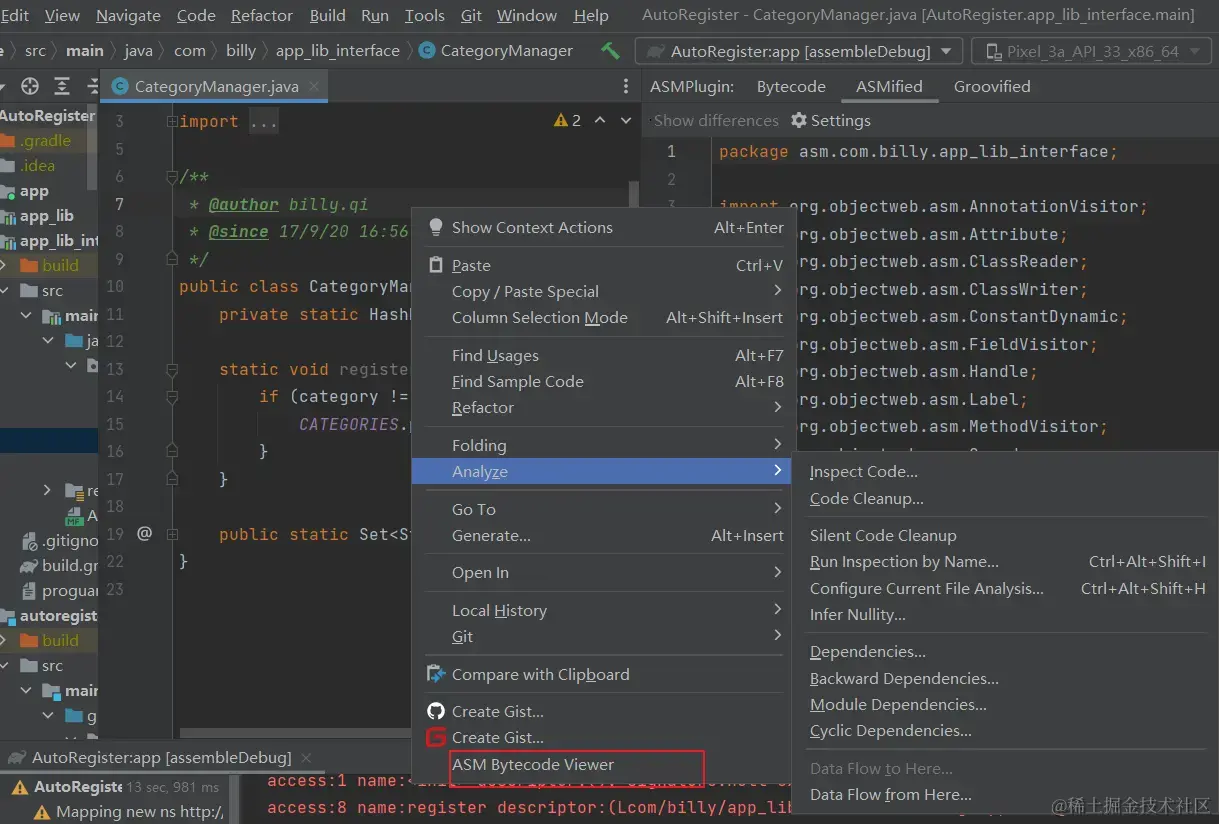Viewport: 1219px width, 824px height.
Task: Select the ASMified tab
Action: (889, 86)
